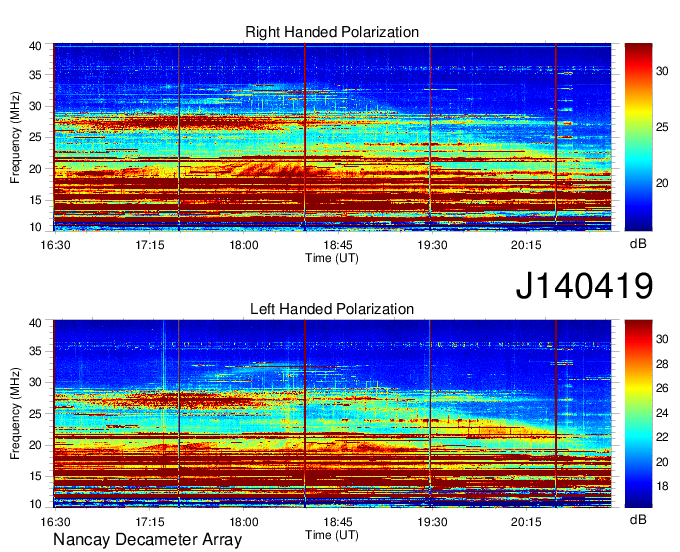This screenshot has height=552, width=680.
Task: Click the 10 MHz tick on Left Handed plot
Action: coord(36,504)
